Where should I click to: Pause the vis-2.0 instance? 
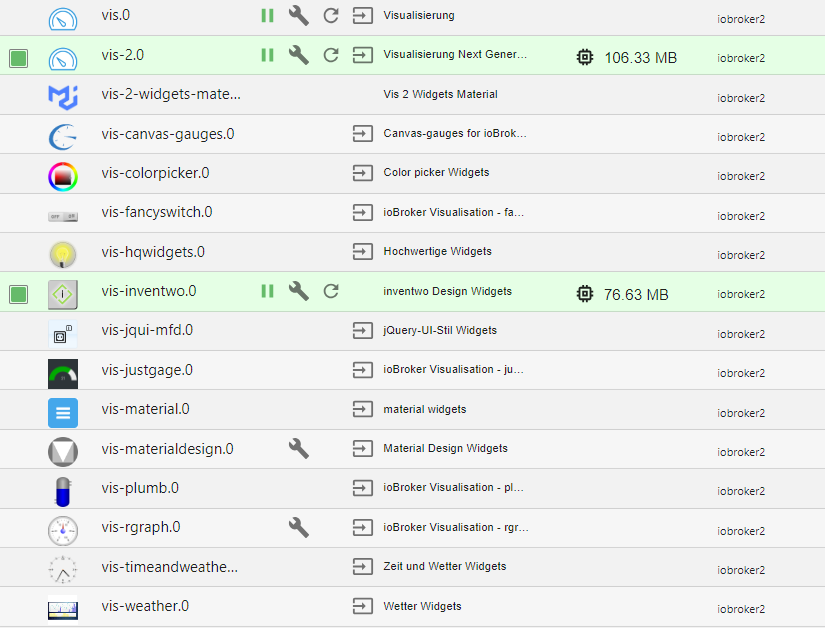(x=267, y=55)
